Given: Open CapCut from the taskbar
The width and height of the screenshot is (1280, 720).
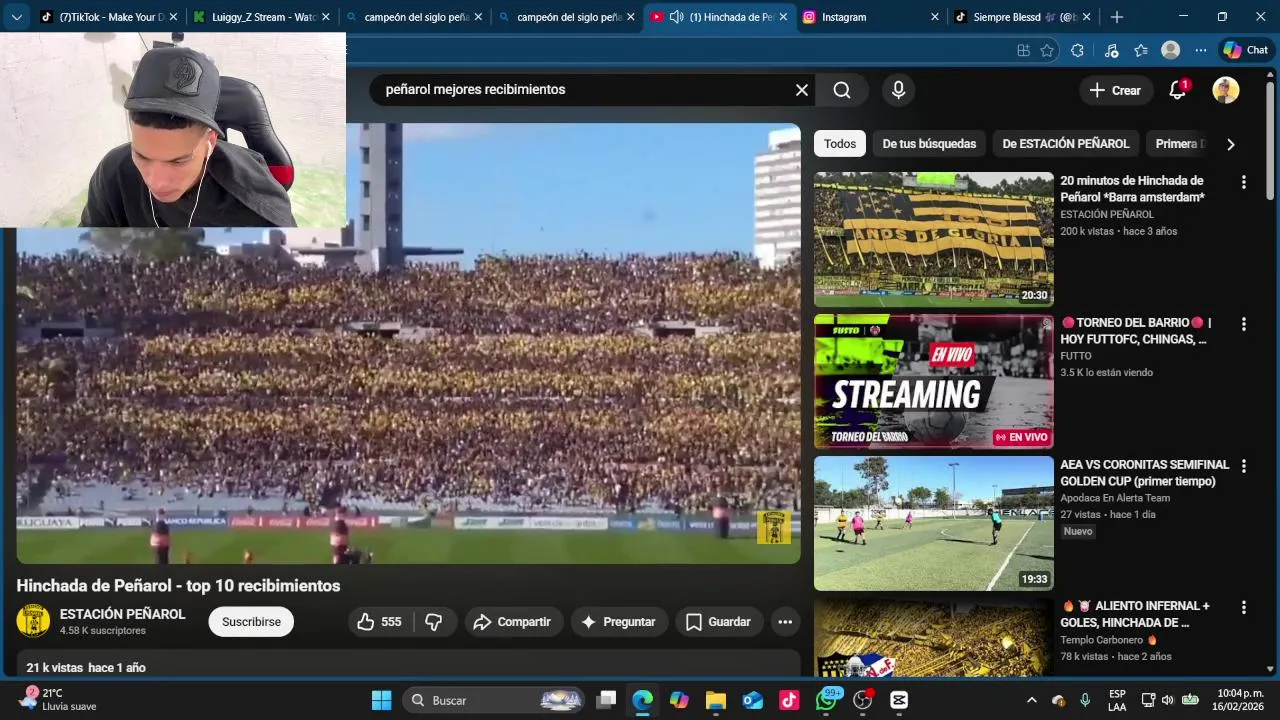Looking at the screenshot, I should point(899,700).
